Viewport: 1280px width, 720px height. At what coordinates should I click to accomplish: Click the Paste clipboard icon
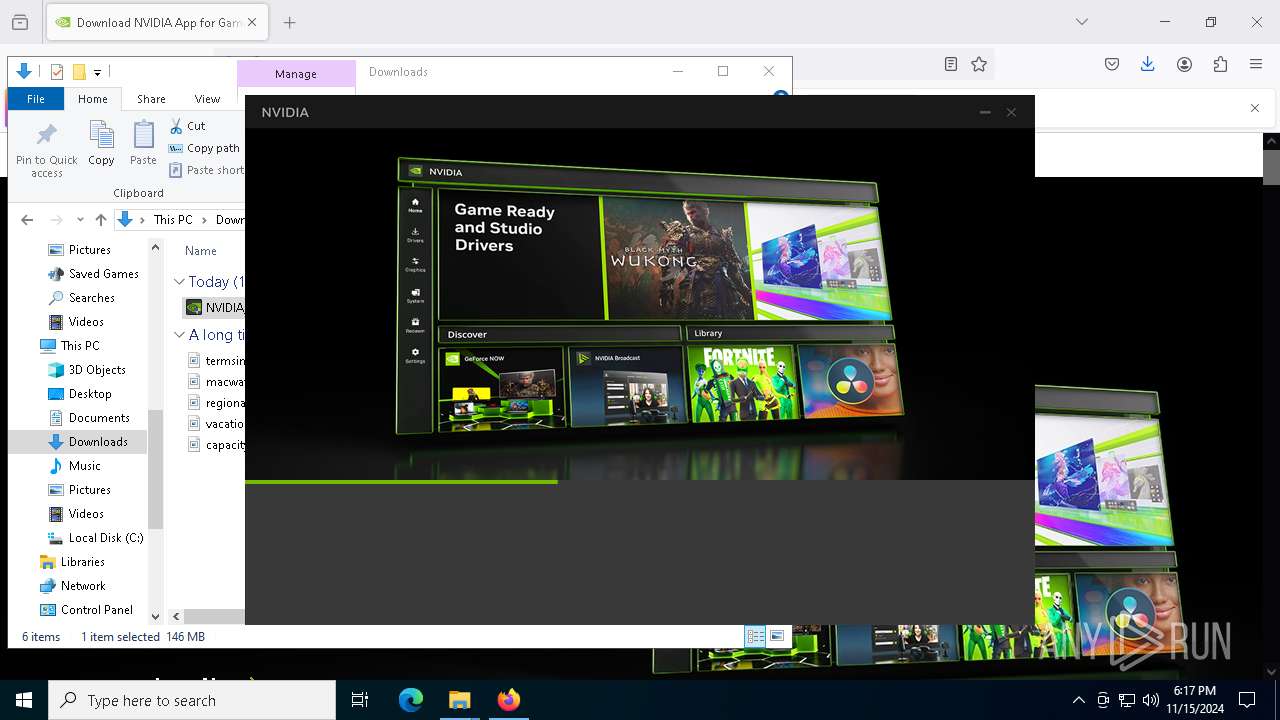point(143,143)
